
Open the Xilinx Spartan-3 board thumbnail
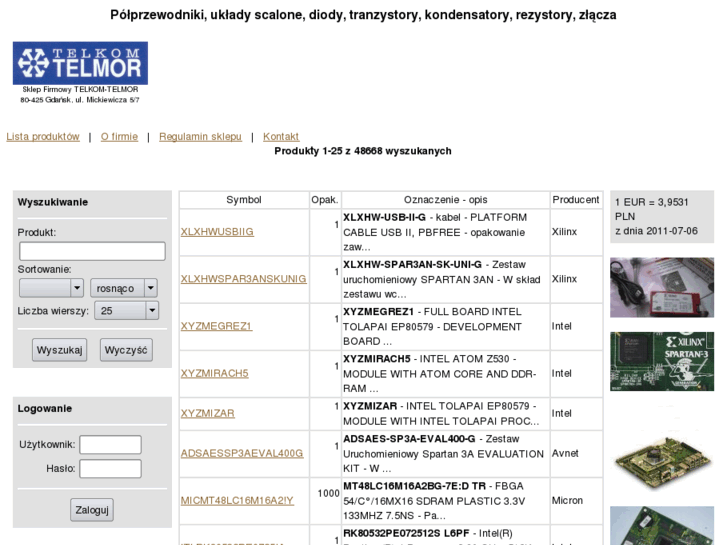click(x=662, y=361)
